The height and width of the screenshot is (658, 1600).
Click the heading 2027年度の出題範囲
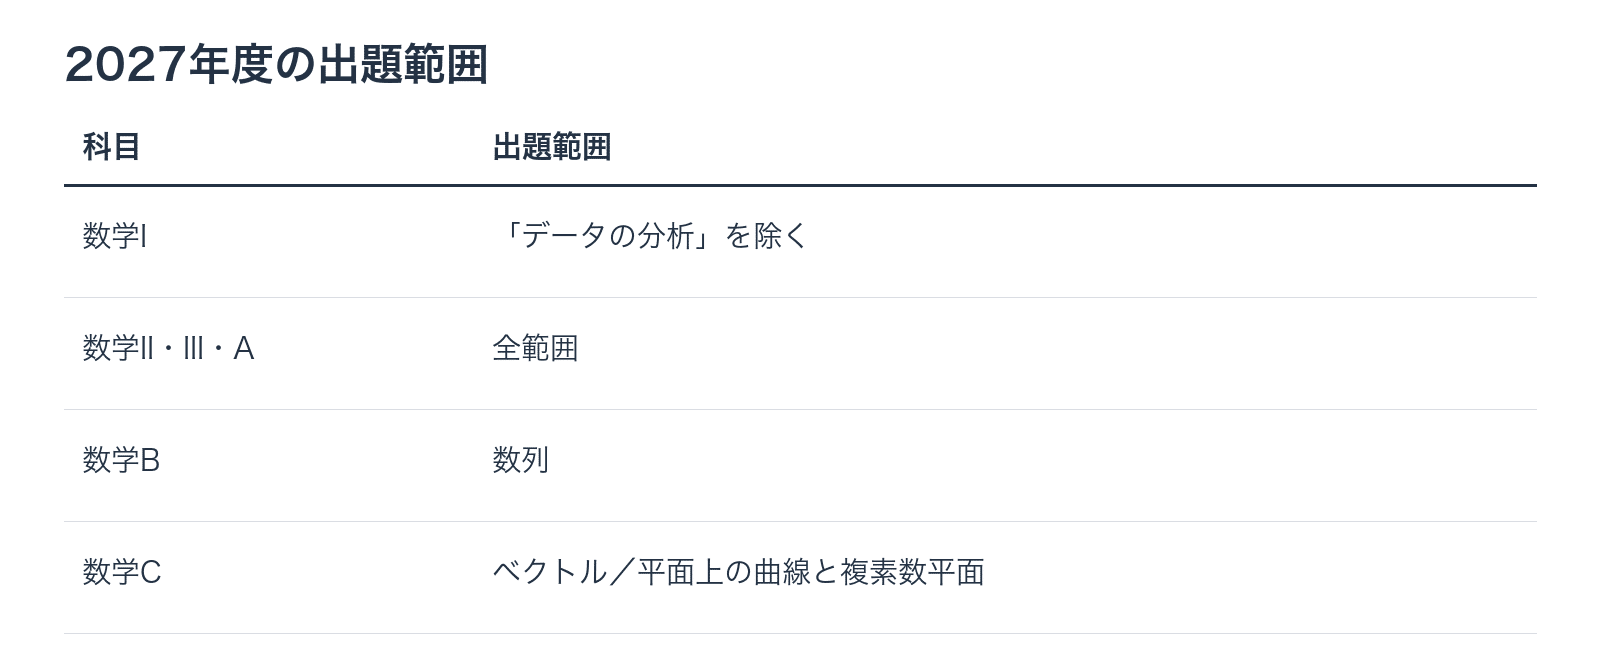click(276, 65)
